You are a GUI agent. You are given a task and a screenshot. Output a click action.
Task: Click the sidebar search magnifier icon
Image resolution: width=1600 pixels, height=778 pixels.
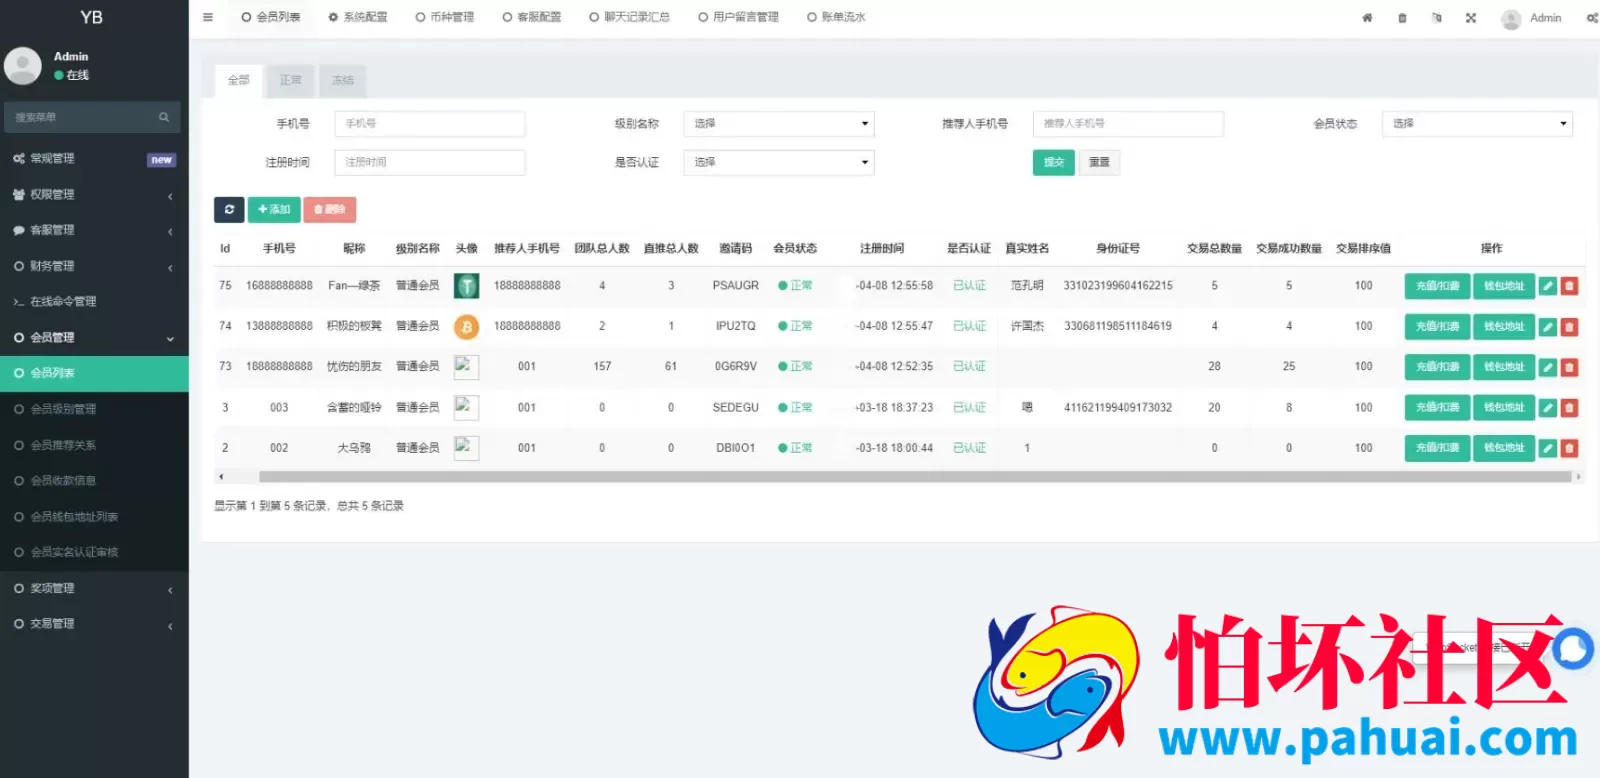(164, 117)
